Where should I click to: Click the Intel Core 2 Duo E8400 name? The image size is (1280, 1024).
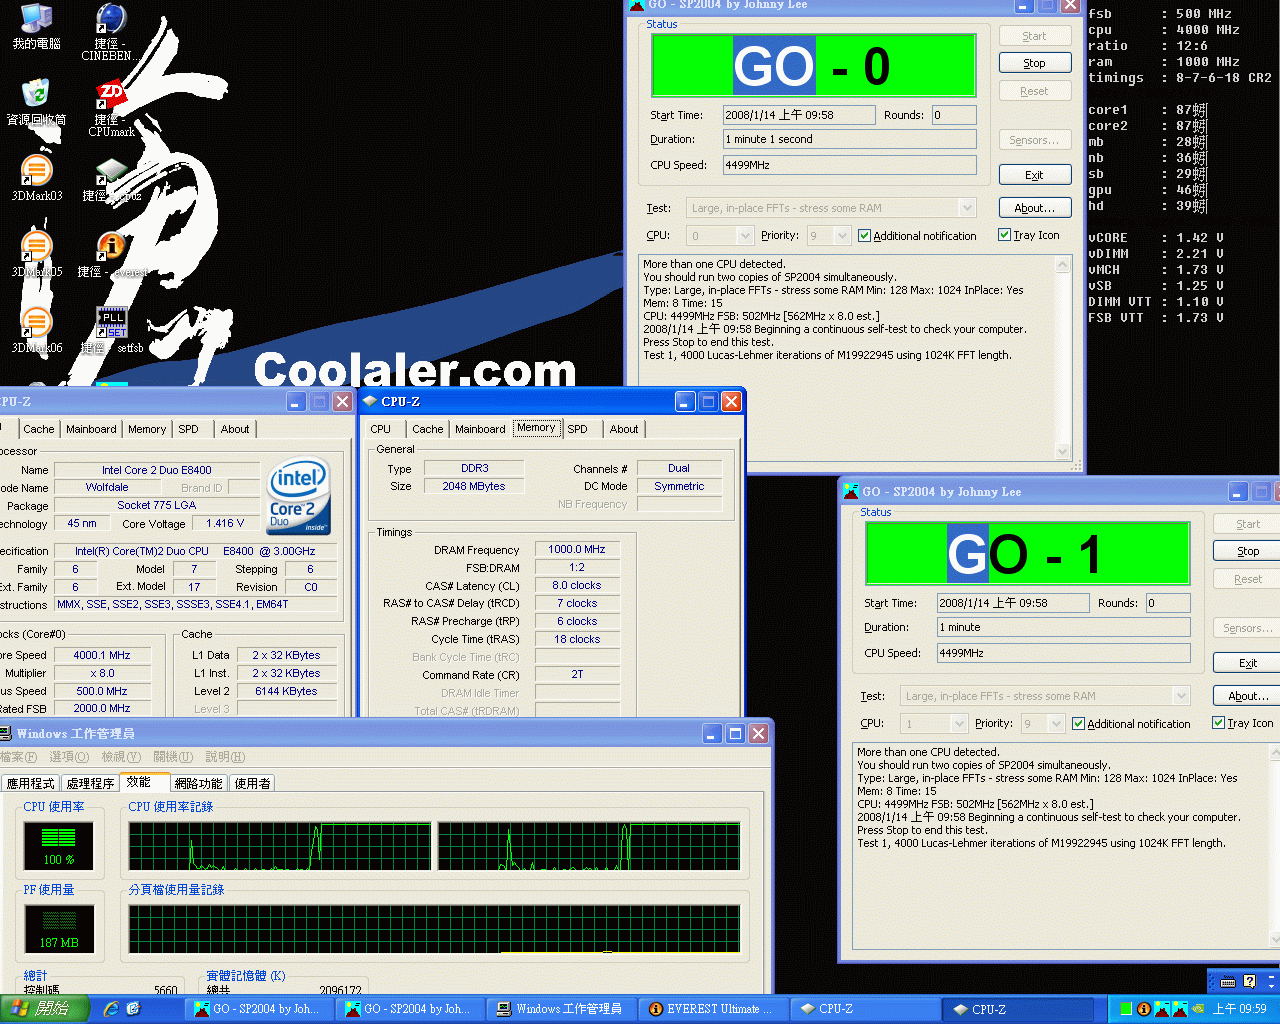coord(157,470)
